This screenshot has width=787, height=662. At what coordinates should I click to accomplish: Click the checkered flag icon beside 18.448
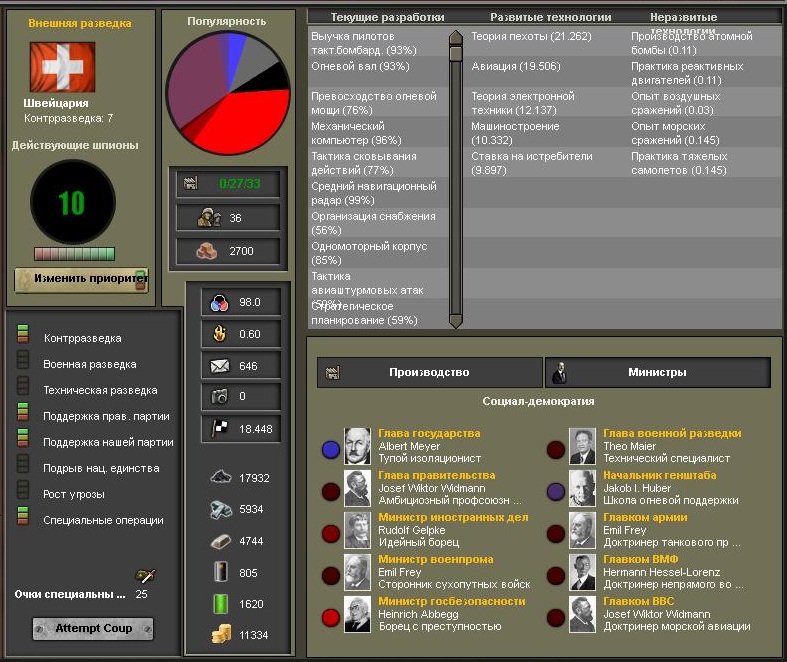pyautogui.click(x=220, y=428)
